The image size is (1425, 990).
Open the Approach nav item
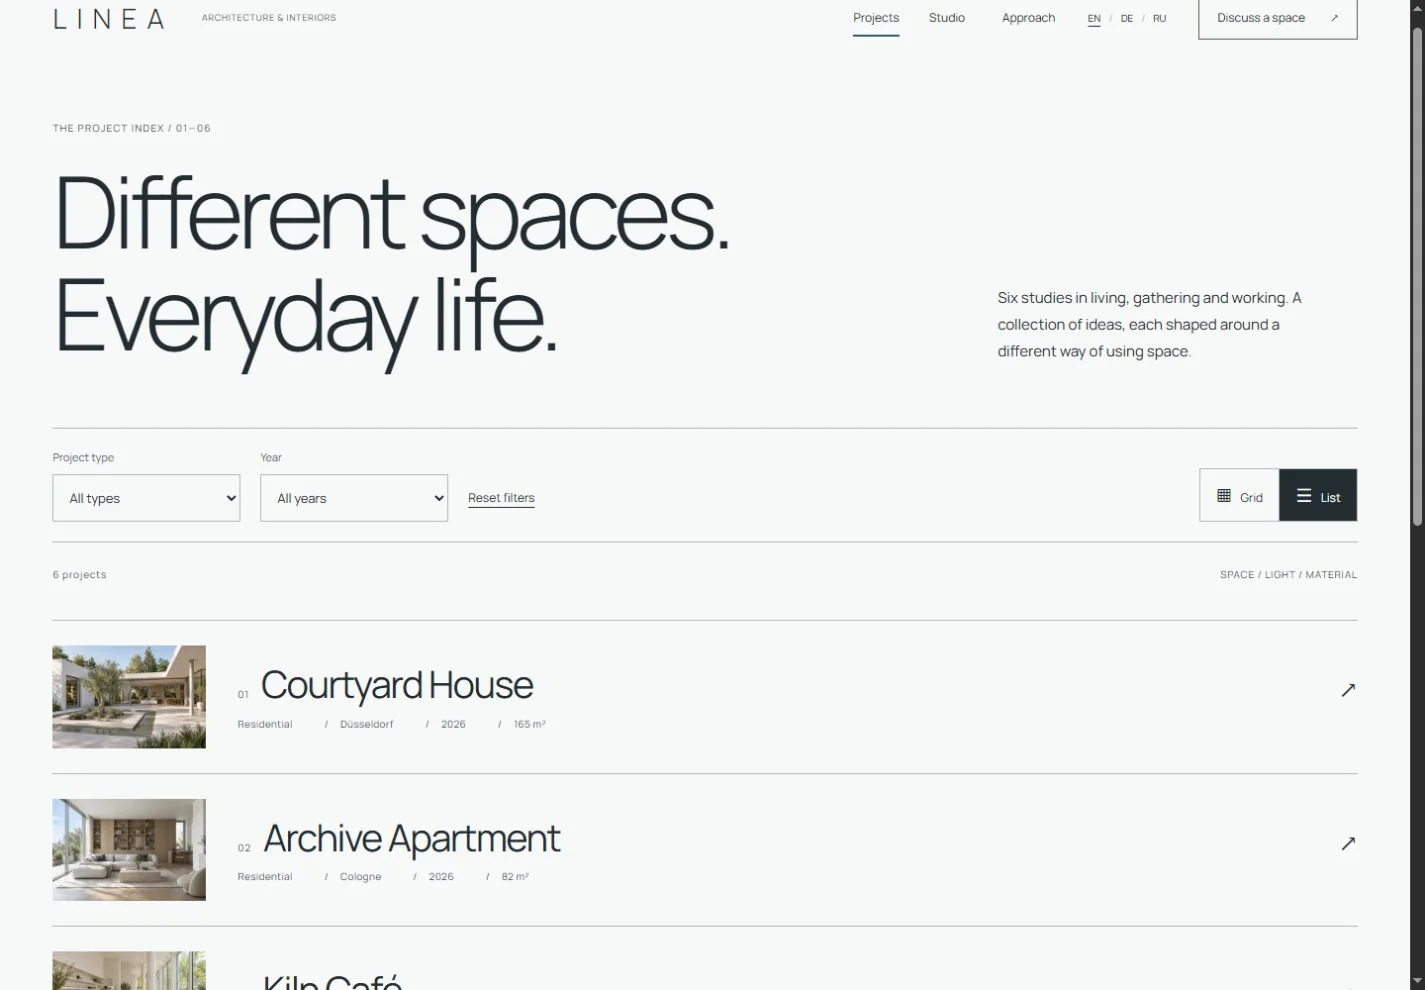coord(1028,18)
